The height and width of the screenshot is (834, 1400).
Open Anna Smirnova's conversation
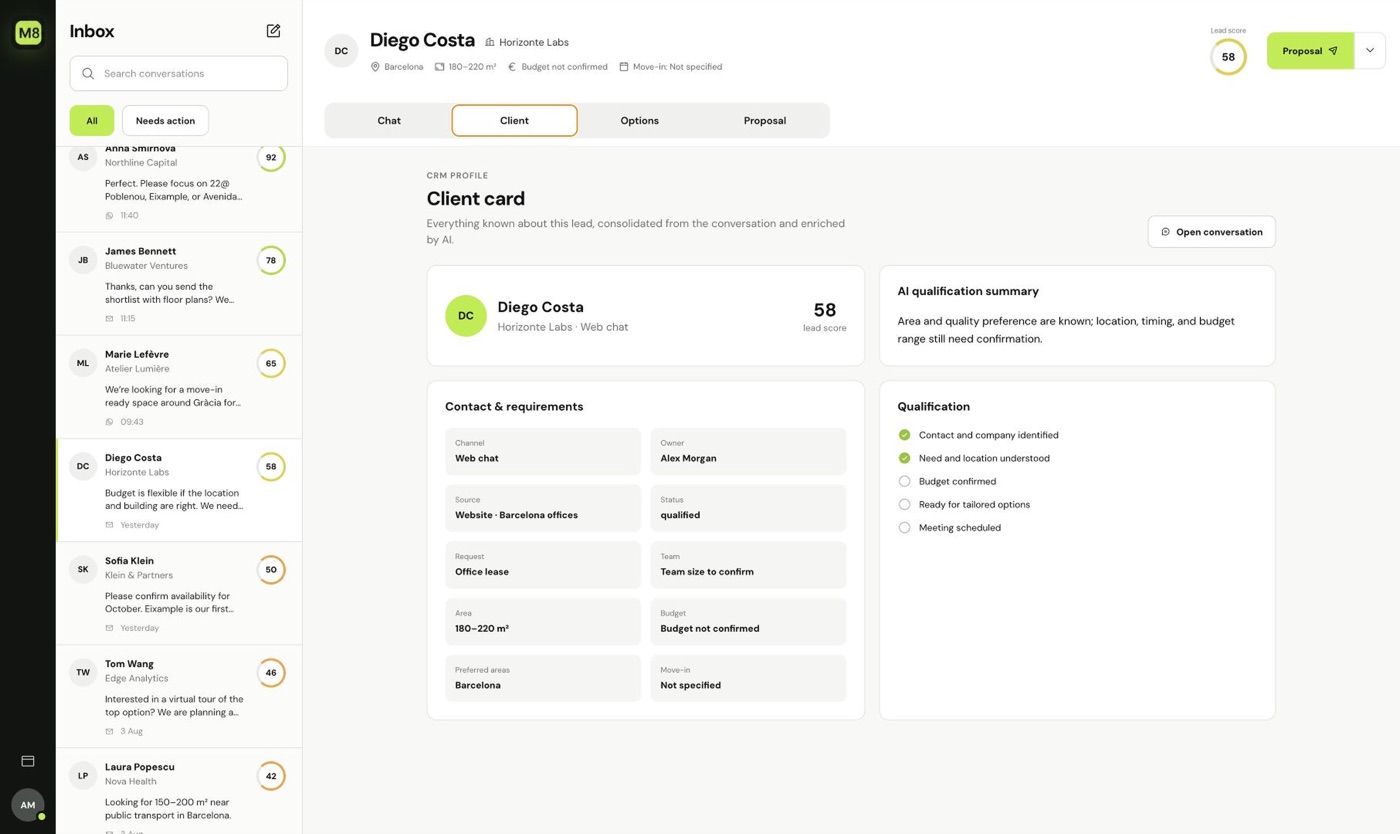[179, 188]
